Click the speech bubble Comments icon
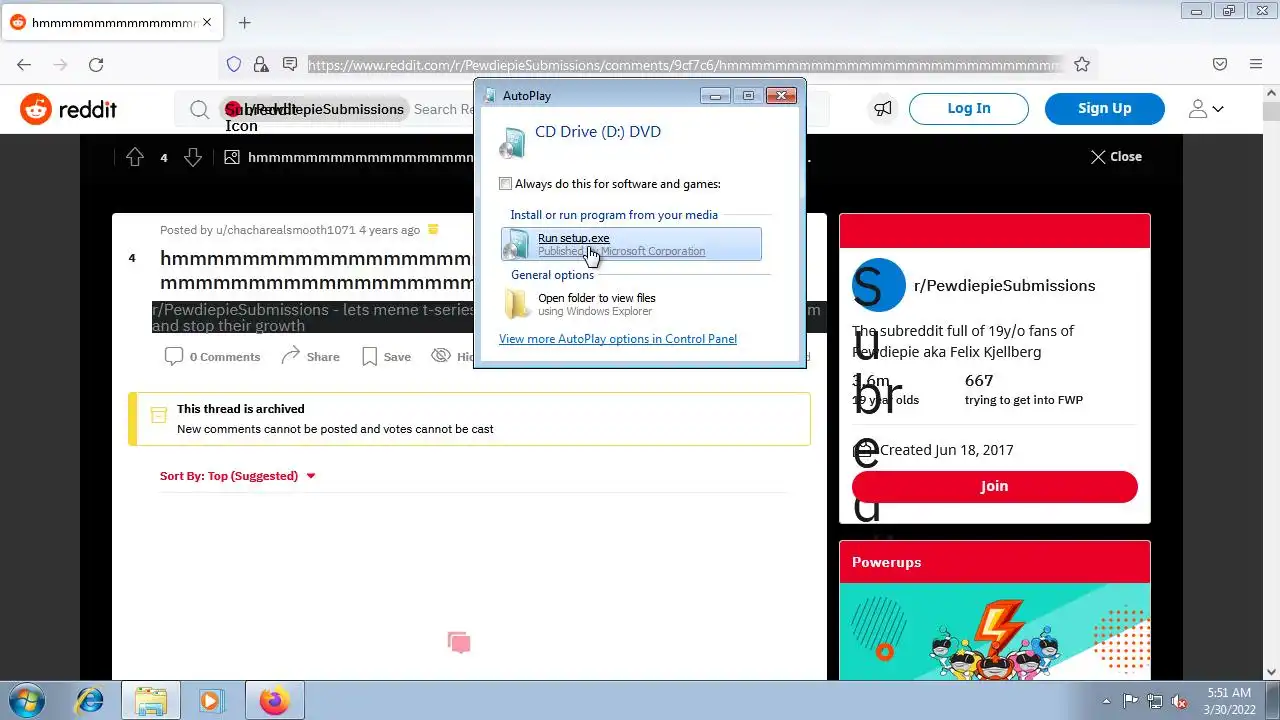 click(x=174, y=356)
